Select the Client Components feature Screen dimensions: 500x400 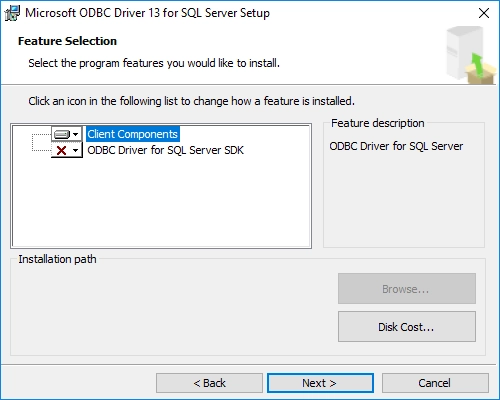[133, 134]
